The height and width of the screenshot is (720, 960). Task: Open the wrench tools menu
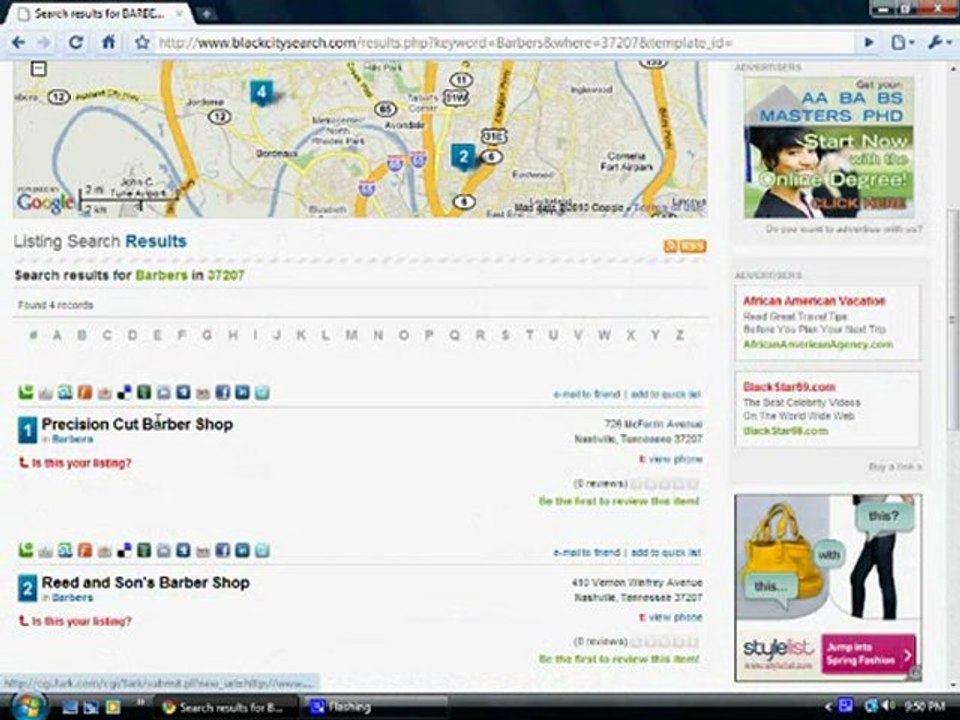tap(939, 42)
